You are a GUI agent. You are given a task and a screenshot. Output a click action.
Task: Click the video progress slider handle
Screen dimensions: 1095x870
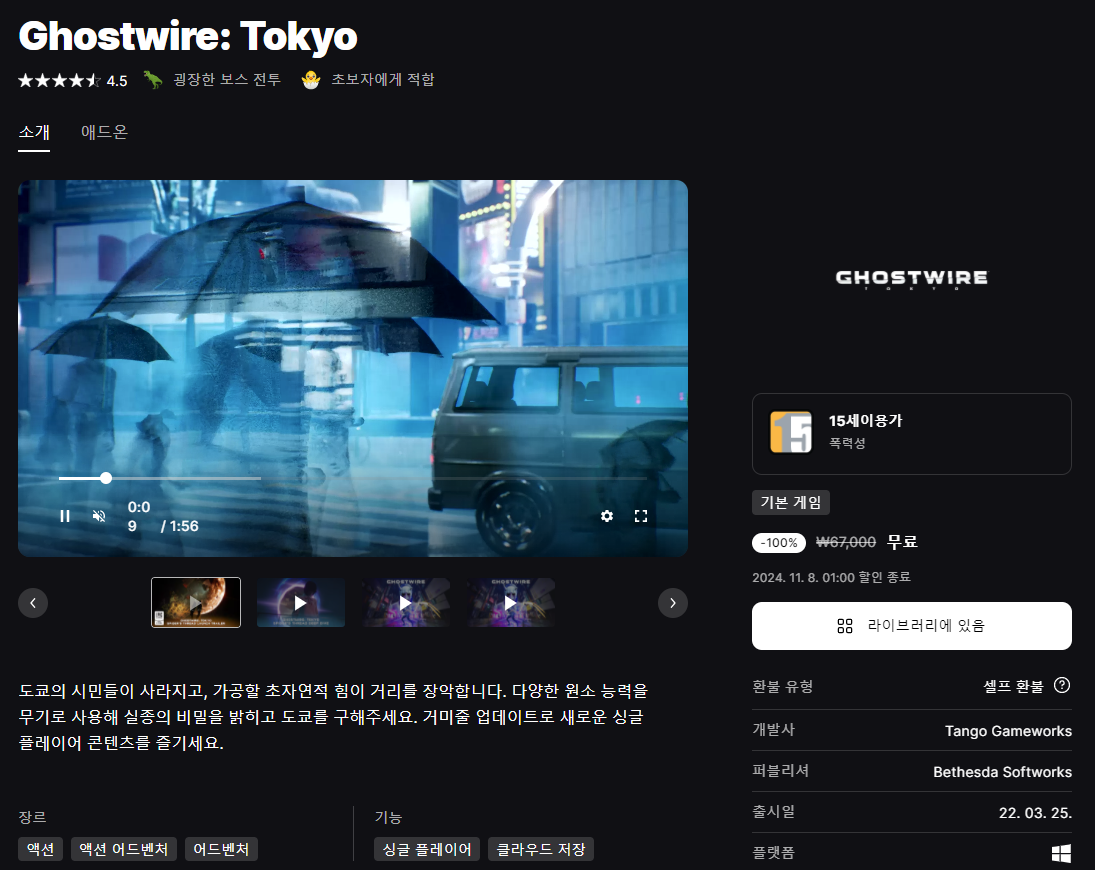(x=106, y=478)
